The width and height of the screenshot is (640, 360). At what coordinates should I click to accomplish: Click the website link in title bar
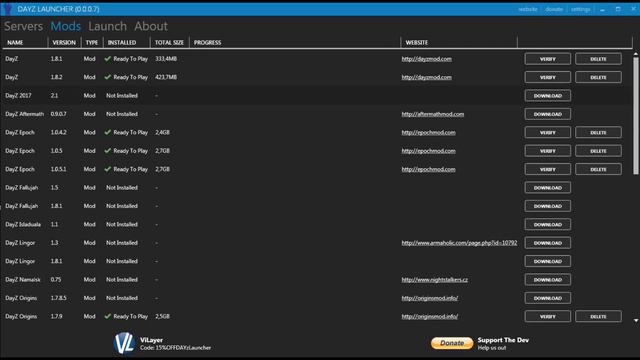[528, 9]
